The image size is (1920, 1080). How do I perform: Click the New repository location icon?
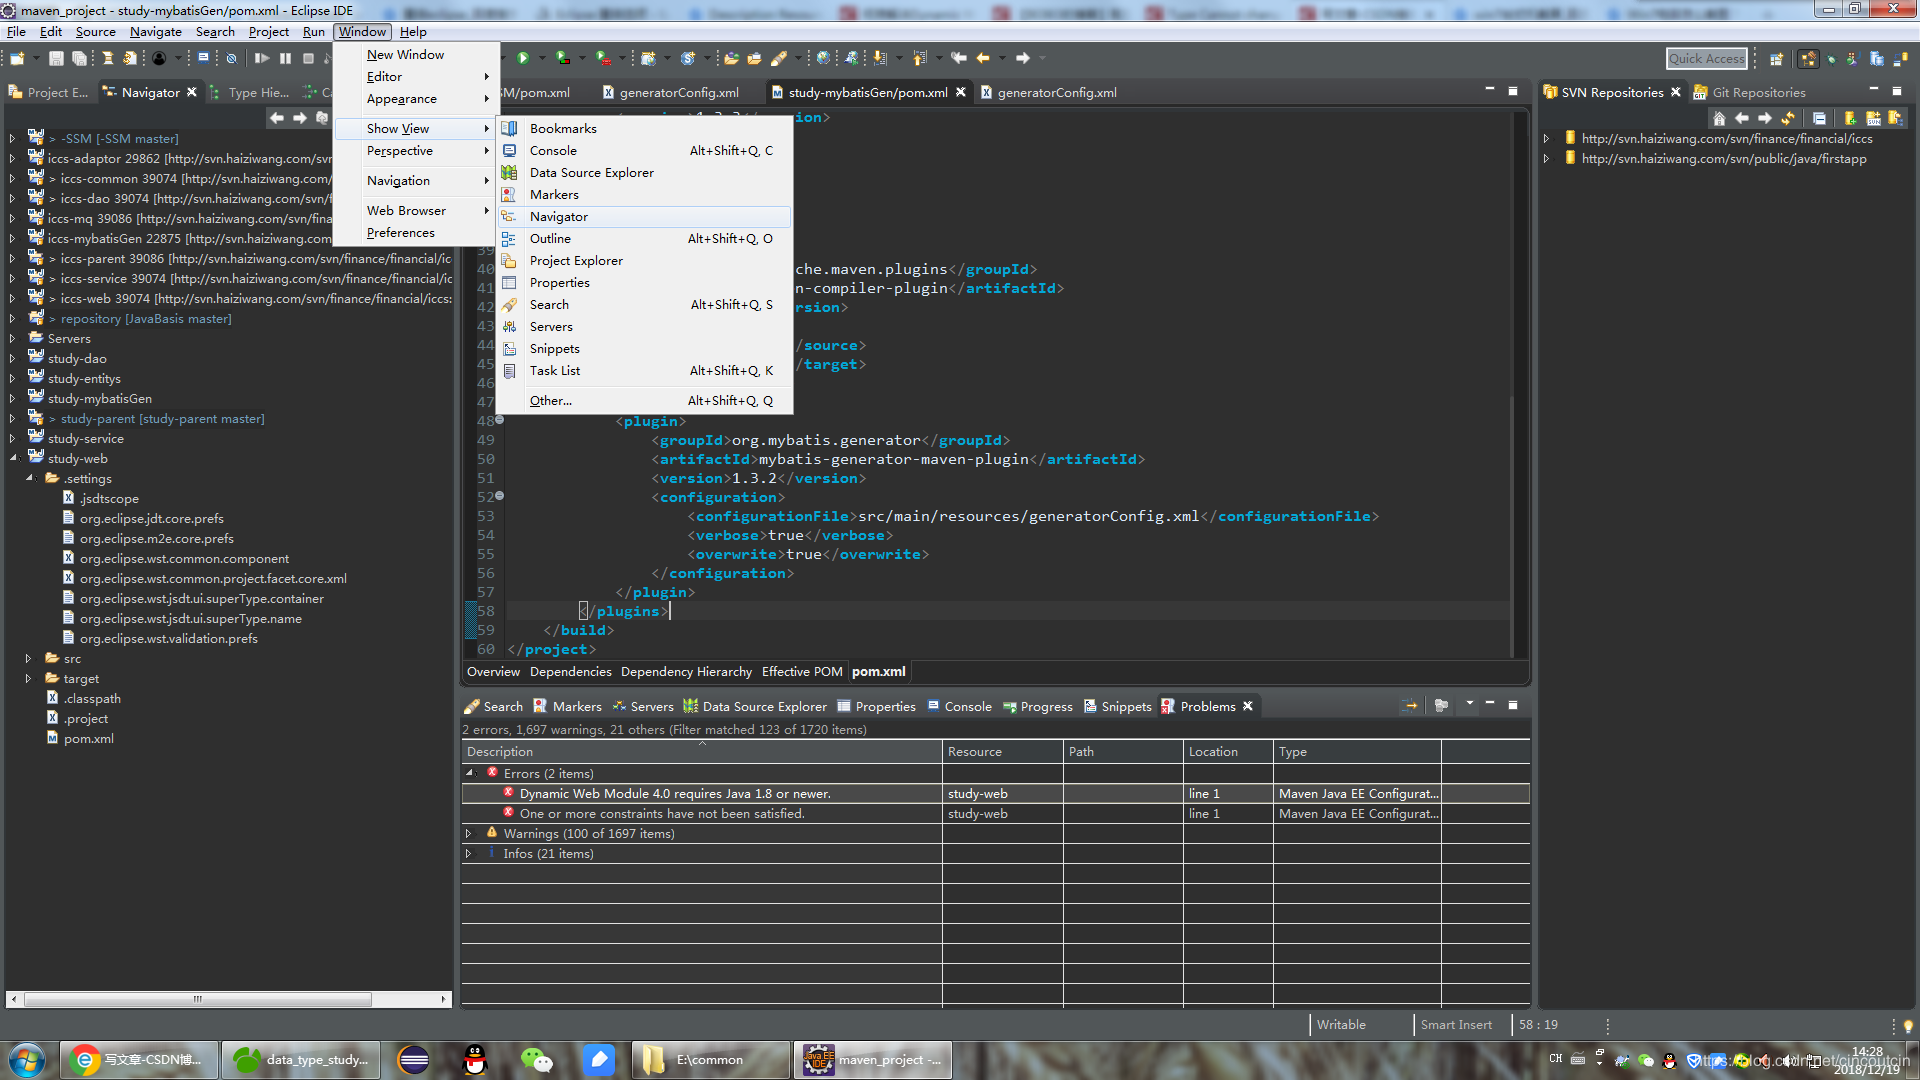1850,118
